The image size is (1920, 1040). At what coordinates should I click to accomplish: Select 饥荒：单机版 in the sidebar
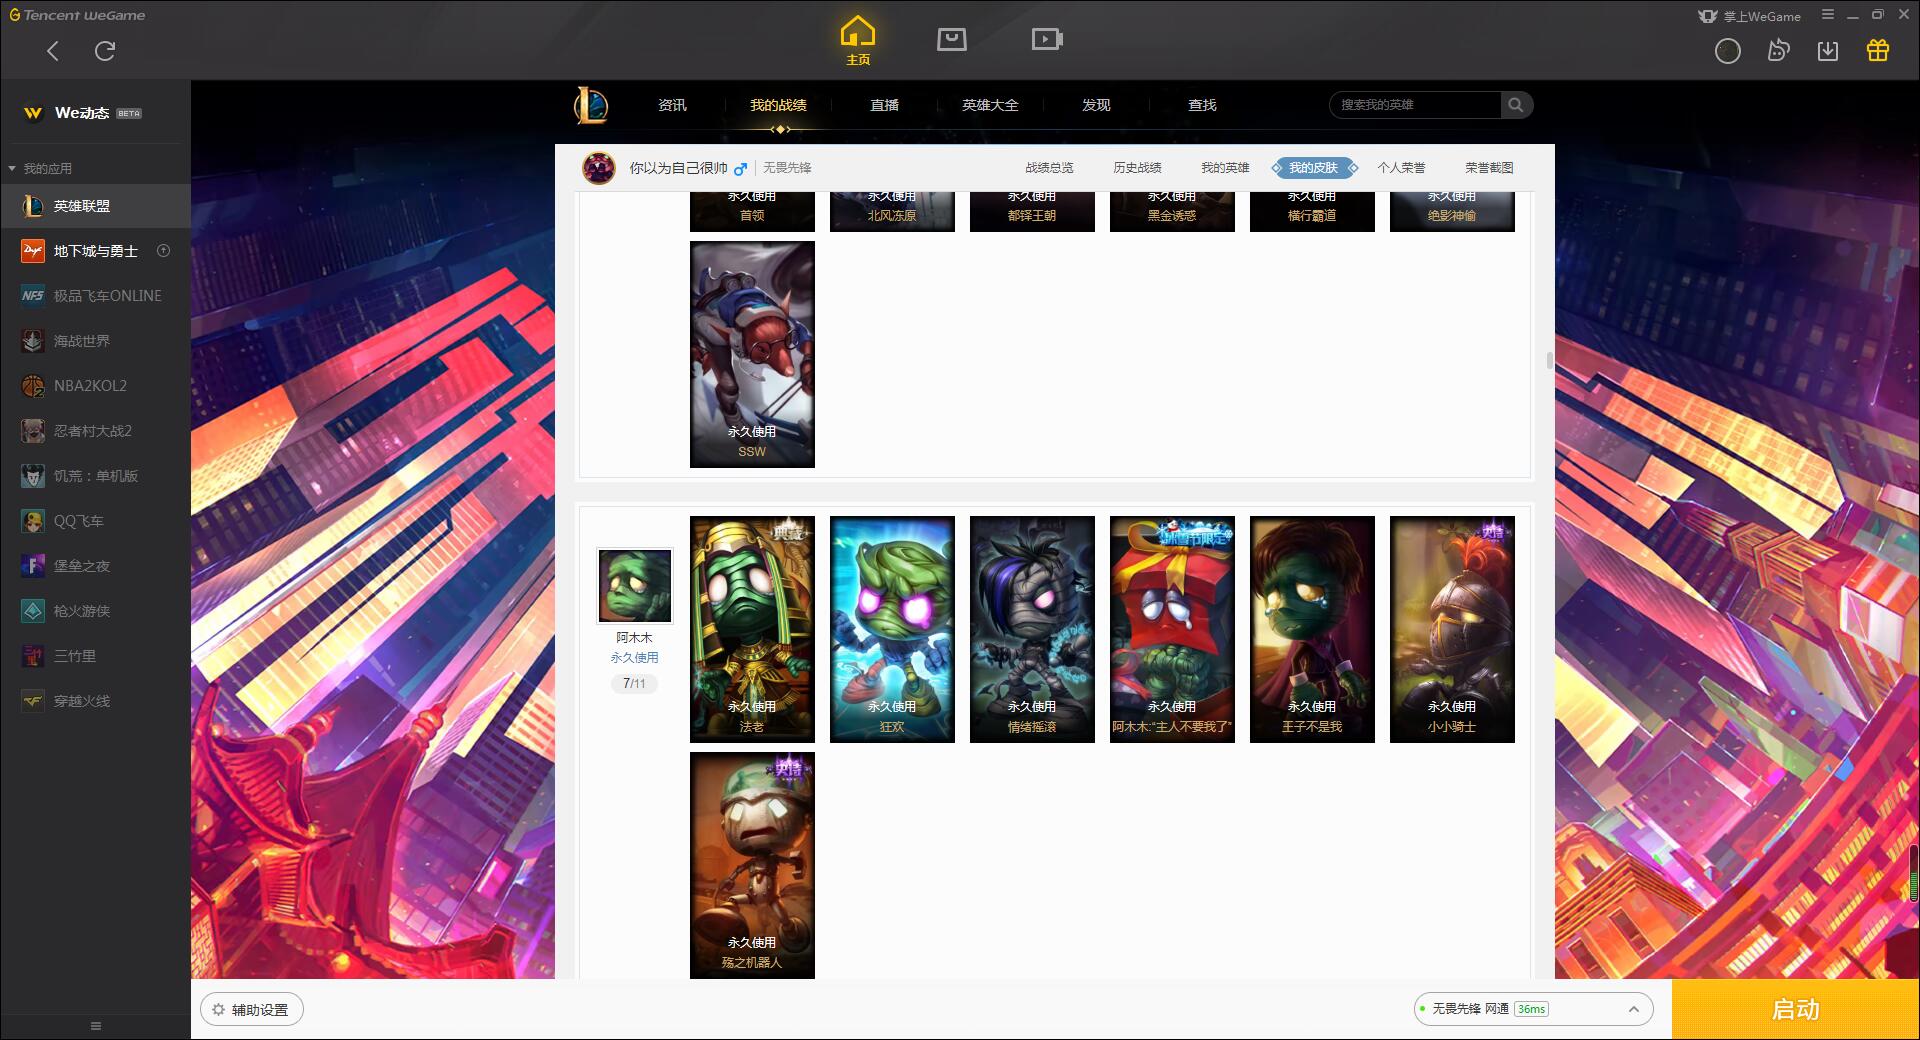[95, 476]
